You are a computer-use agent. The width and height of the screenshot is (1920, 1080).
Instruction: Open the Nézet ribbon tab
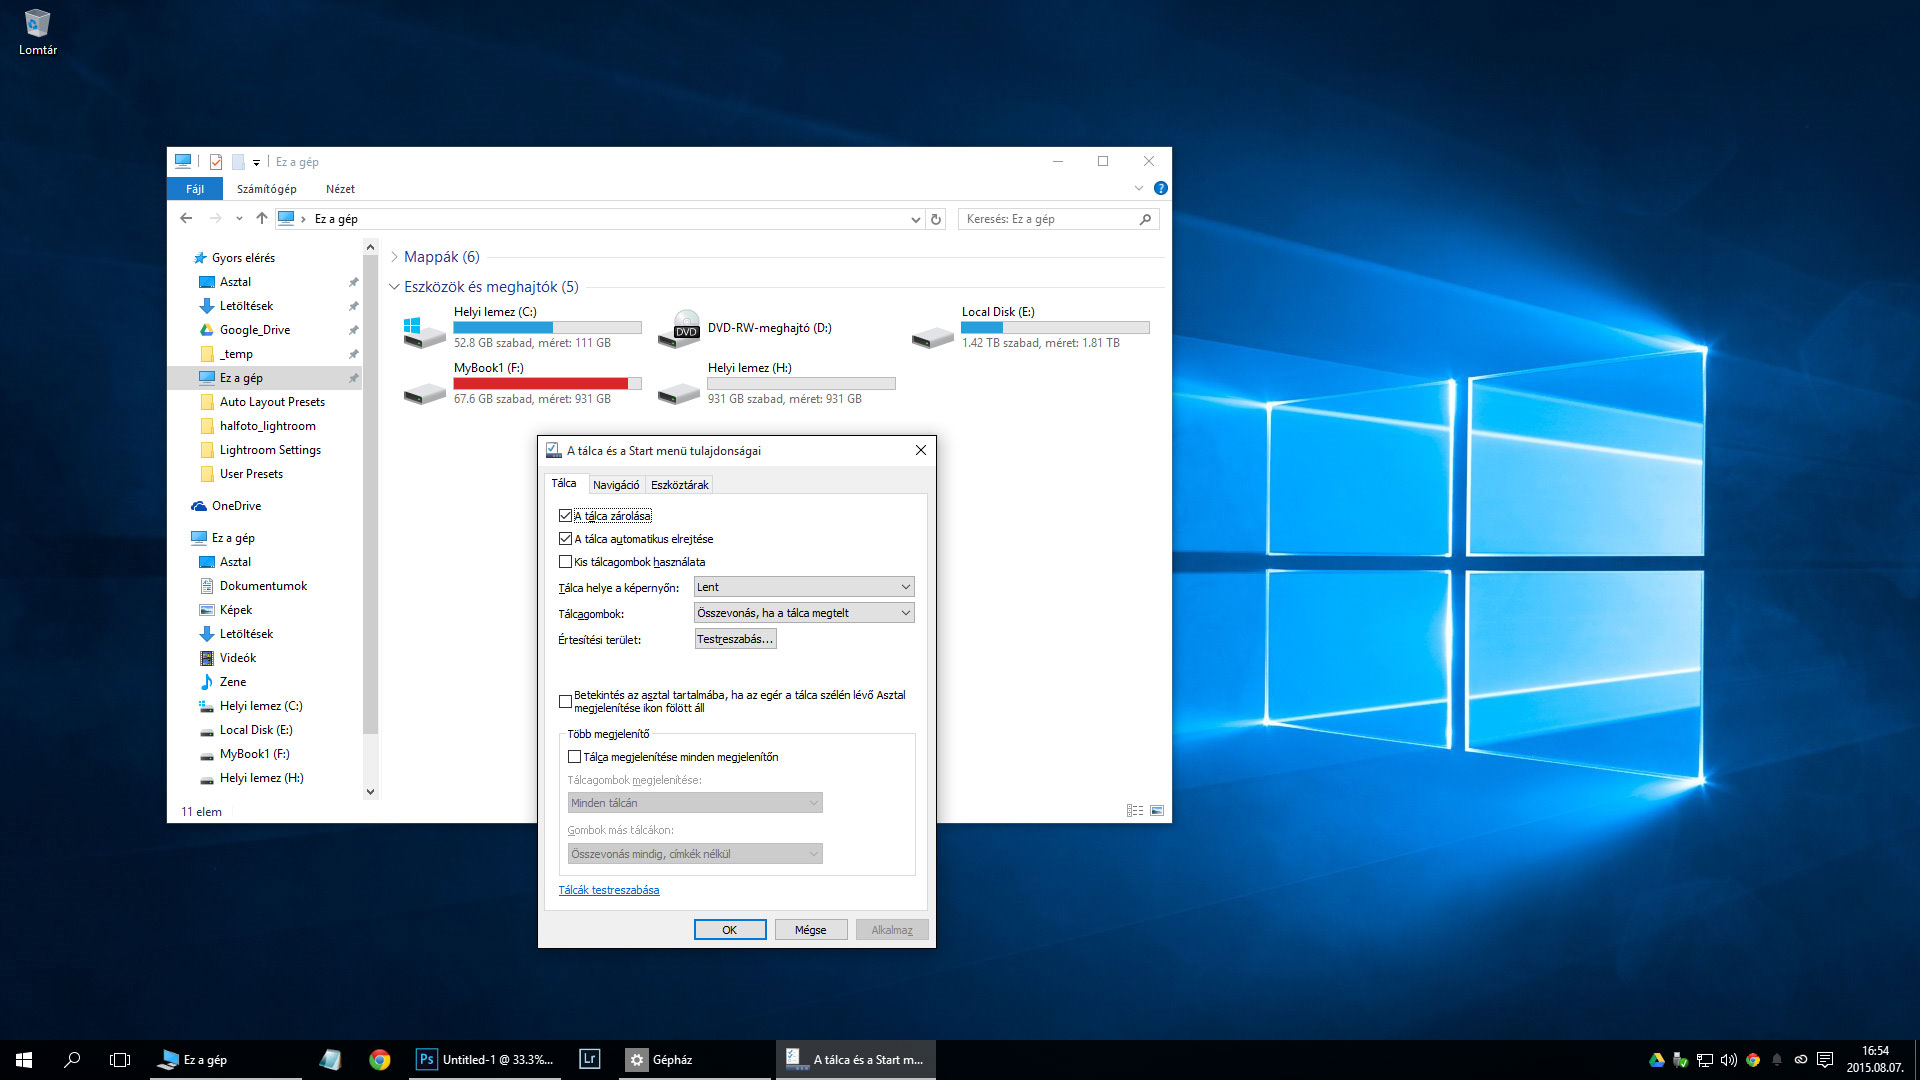(340, 189)
